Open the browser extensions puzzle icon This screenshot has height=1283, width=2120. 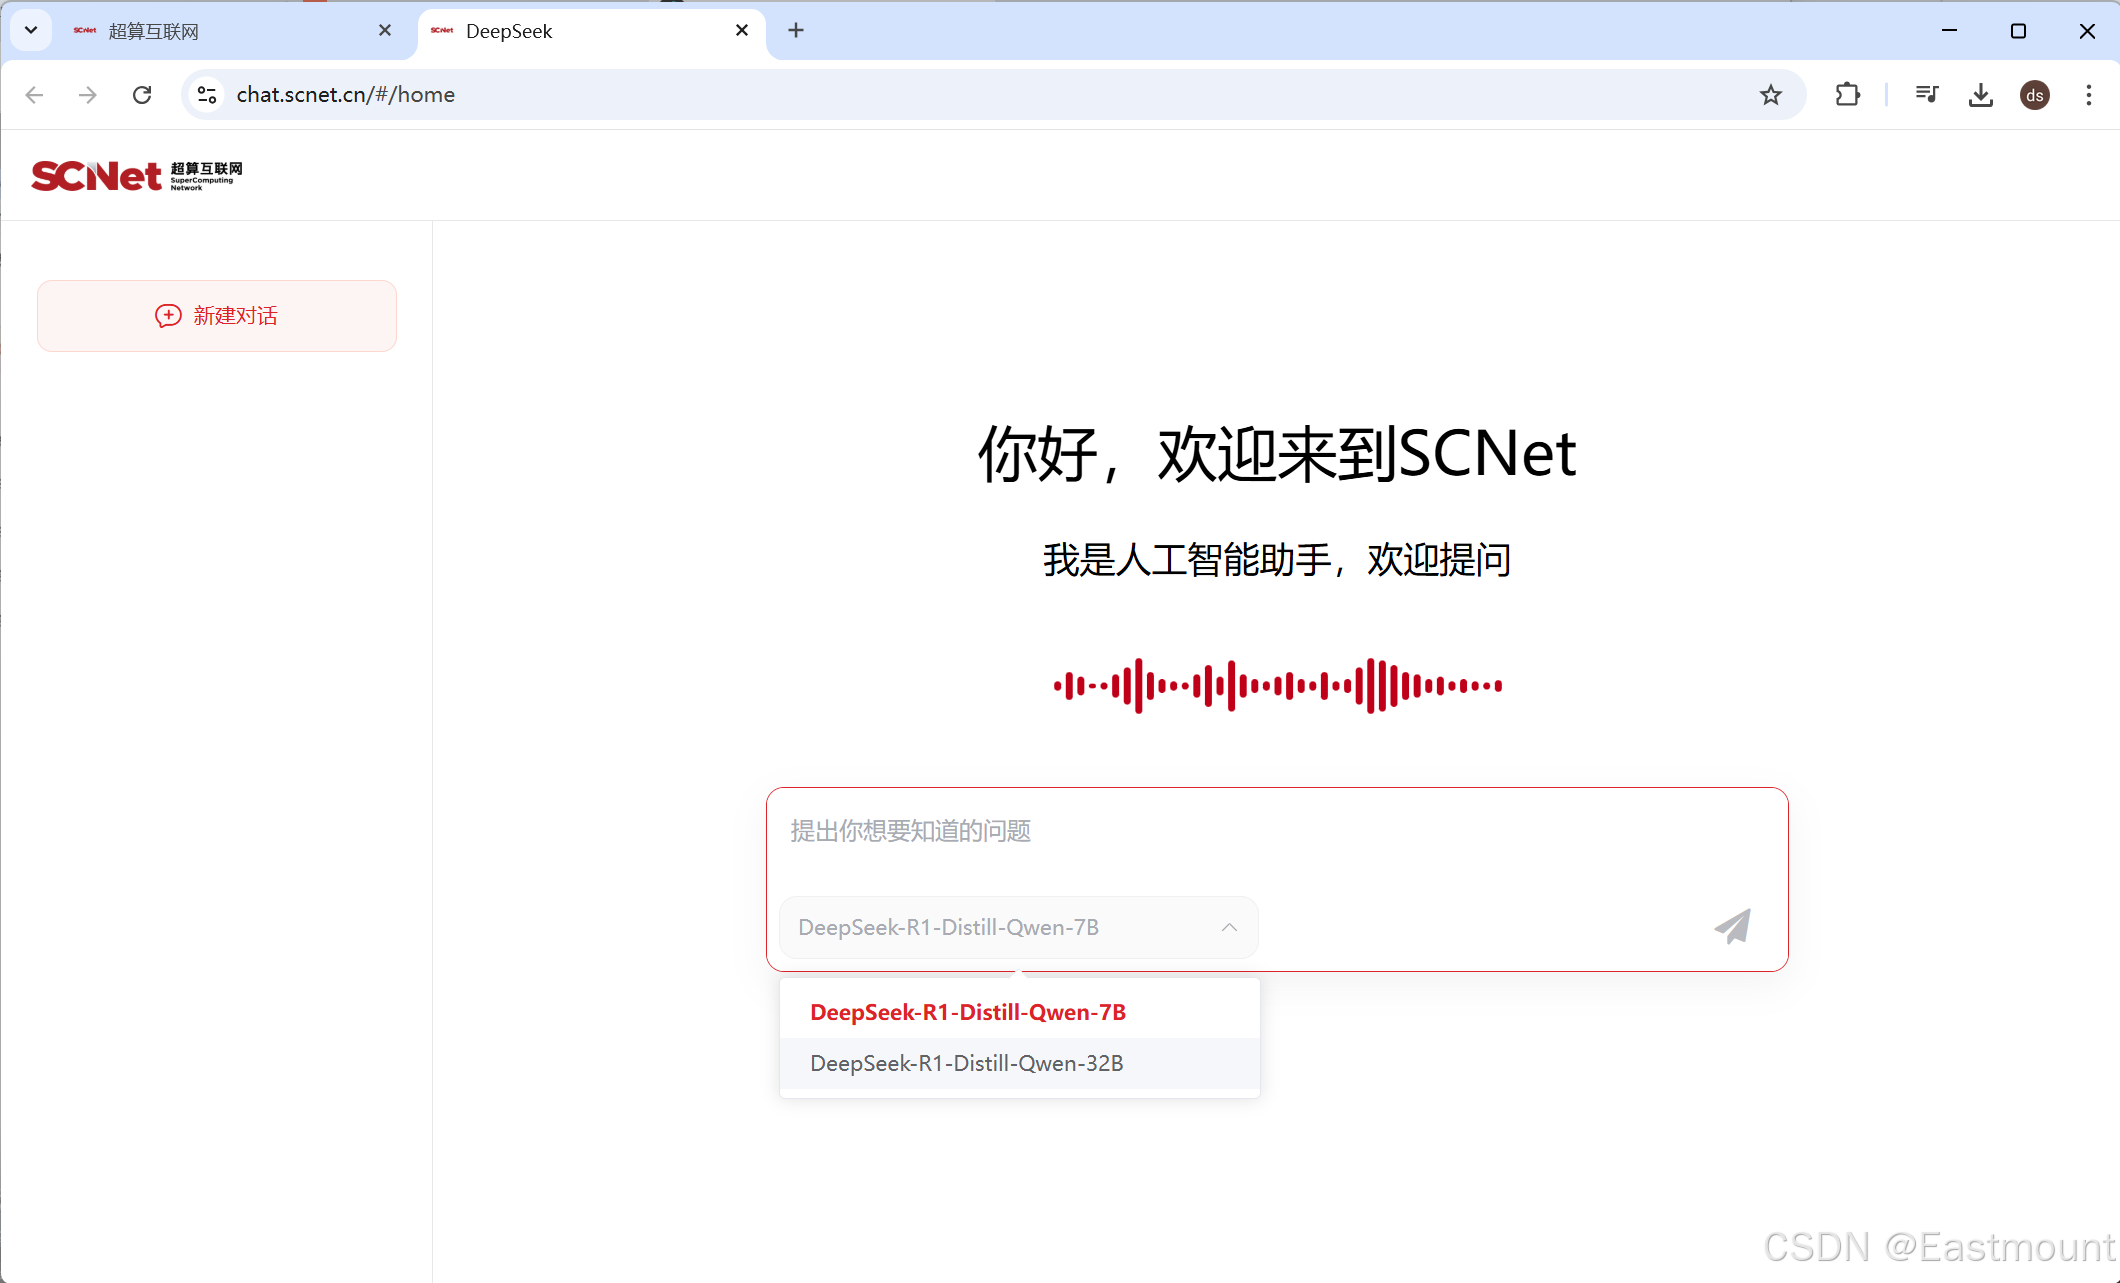1847,95
